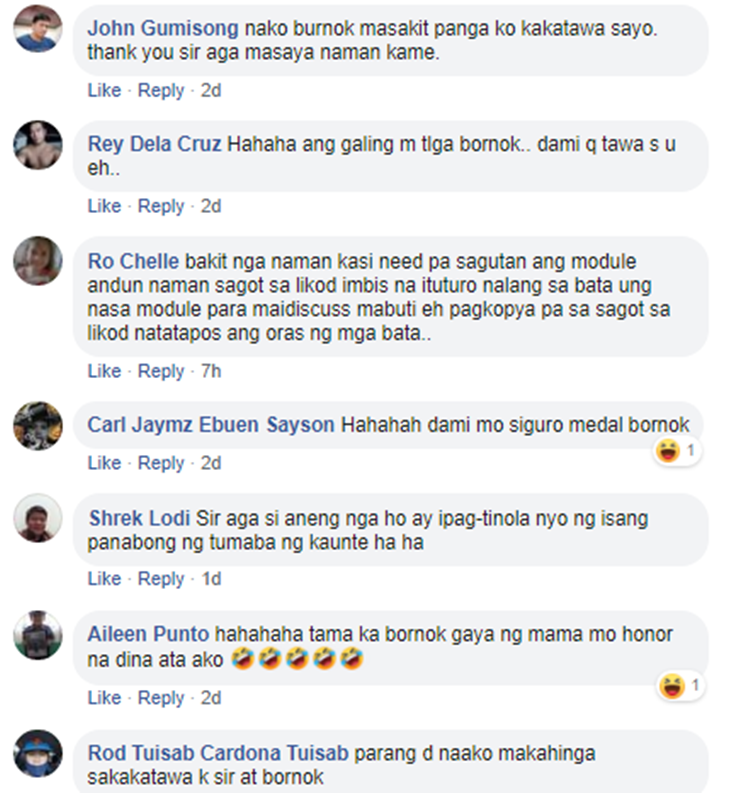Reply to Rey Dela Cruz's comment
750x793 pixels.
pyautogui.click(x=161, y=206)
